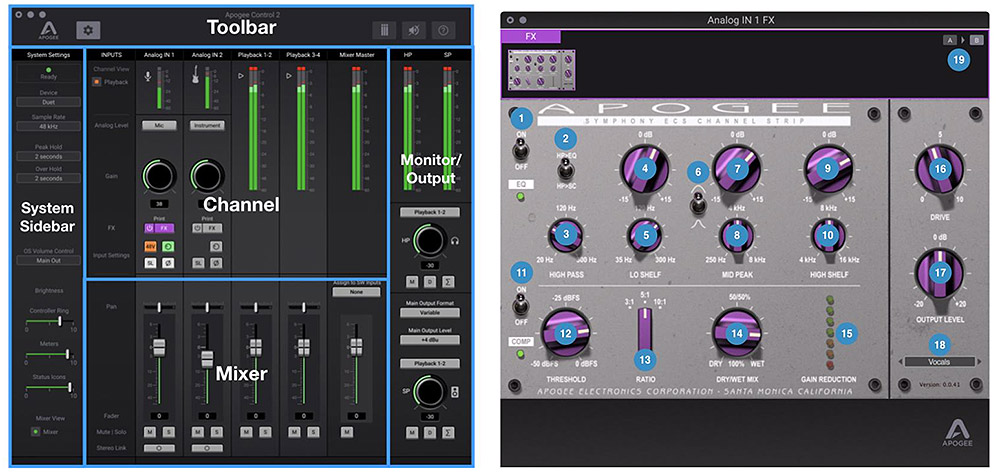Click the speaker icon next to SP knob
The image size is (1000, 475).
pyautogui.click(x=457, y=390)
